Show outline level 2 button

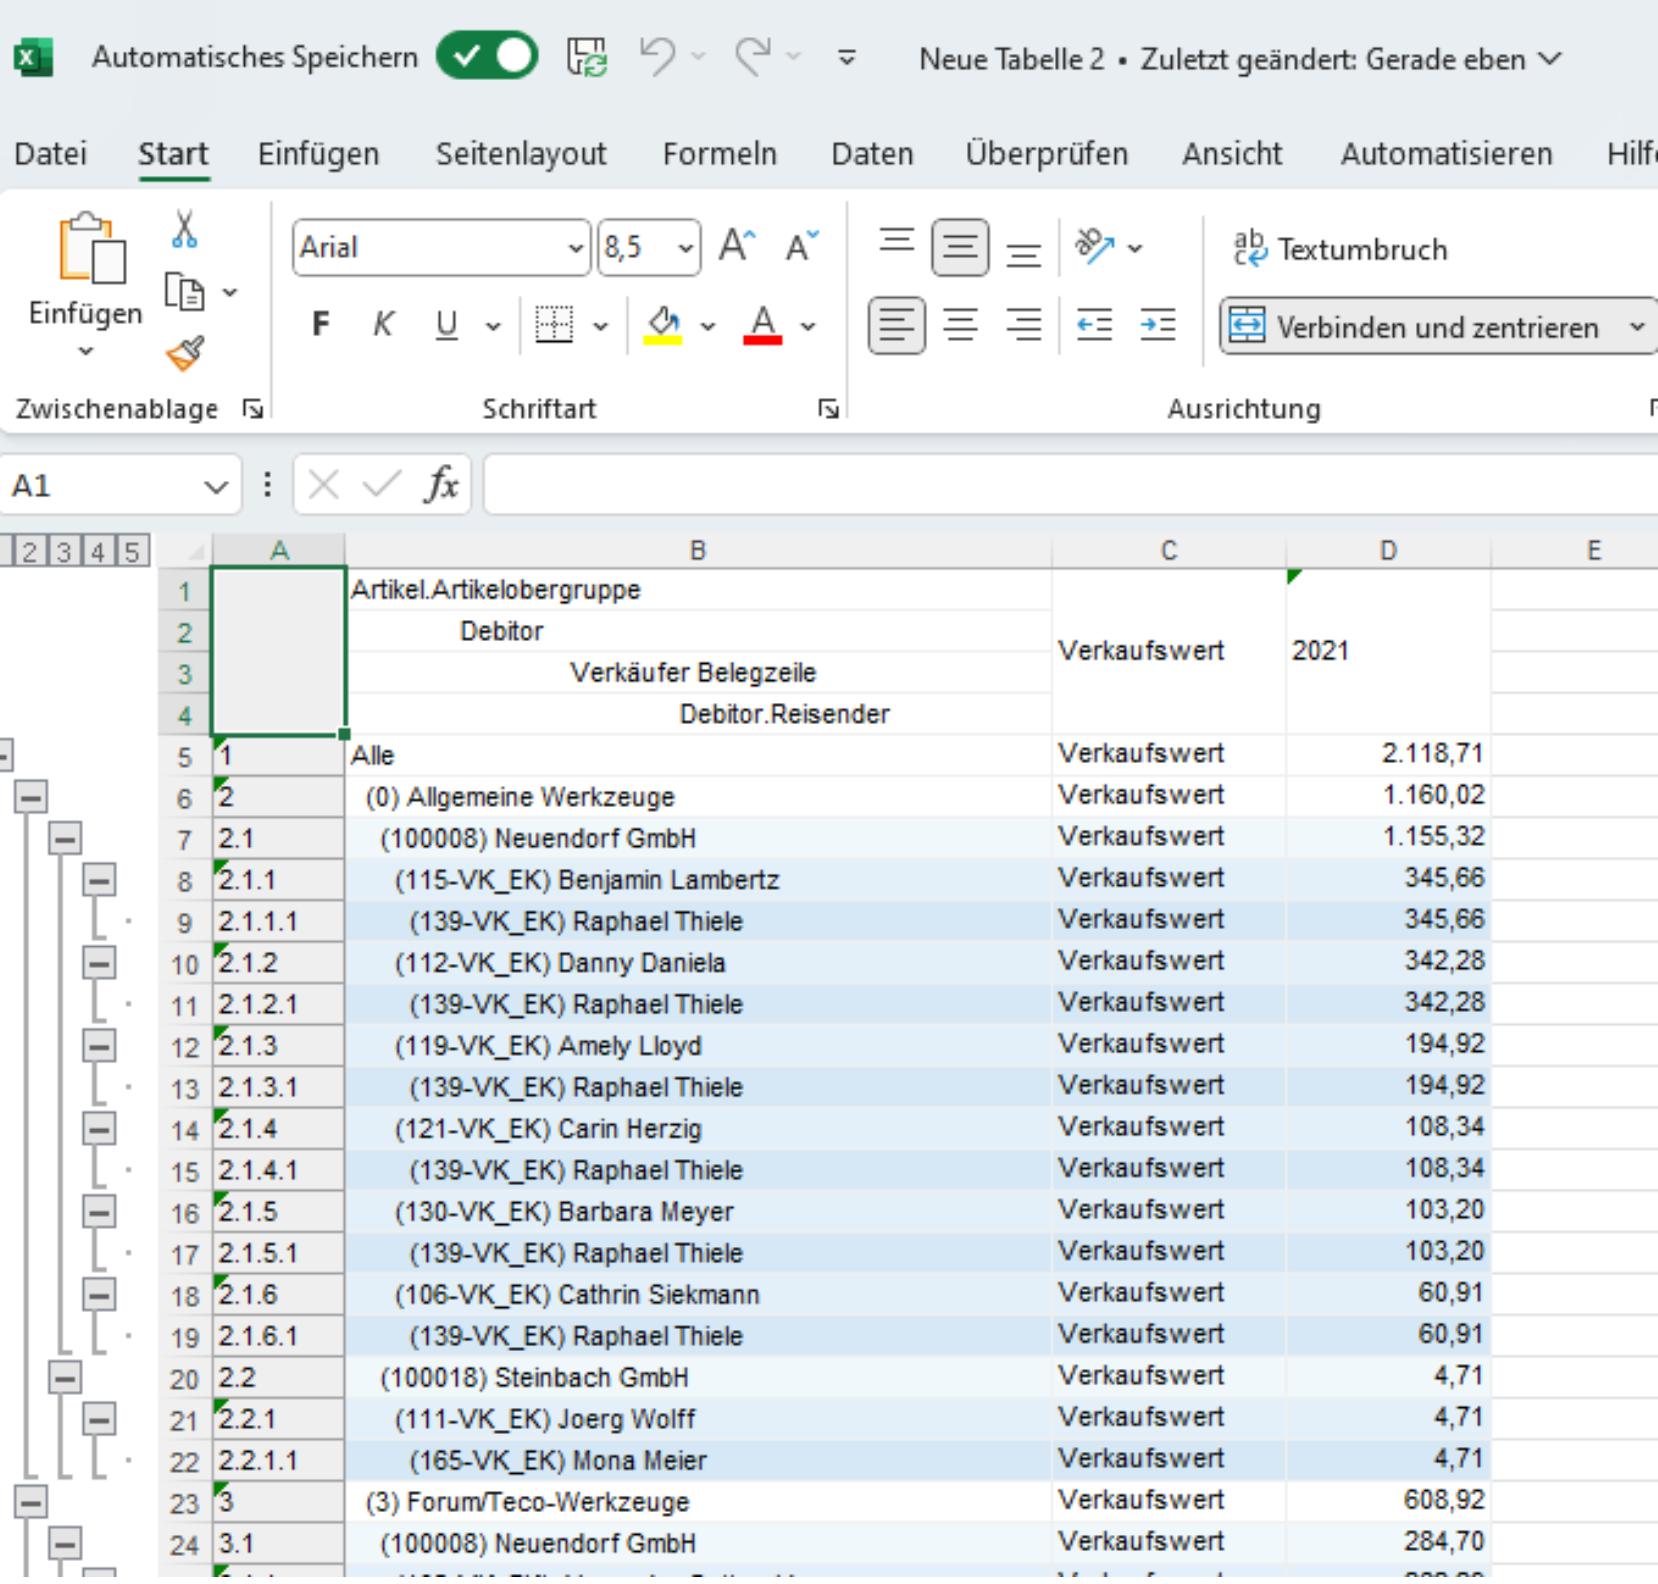(x=29, y=551)
